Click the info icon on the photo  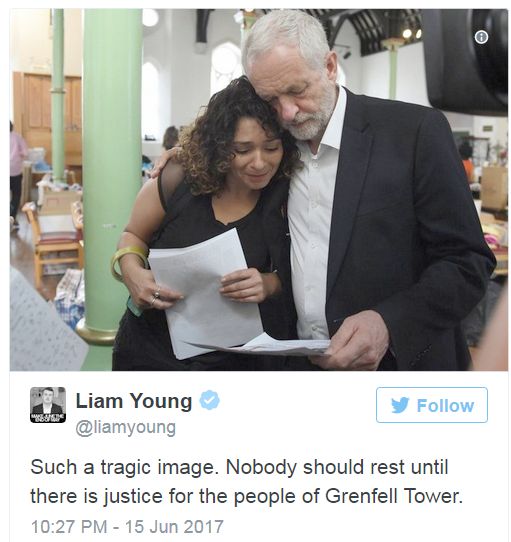481,37
